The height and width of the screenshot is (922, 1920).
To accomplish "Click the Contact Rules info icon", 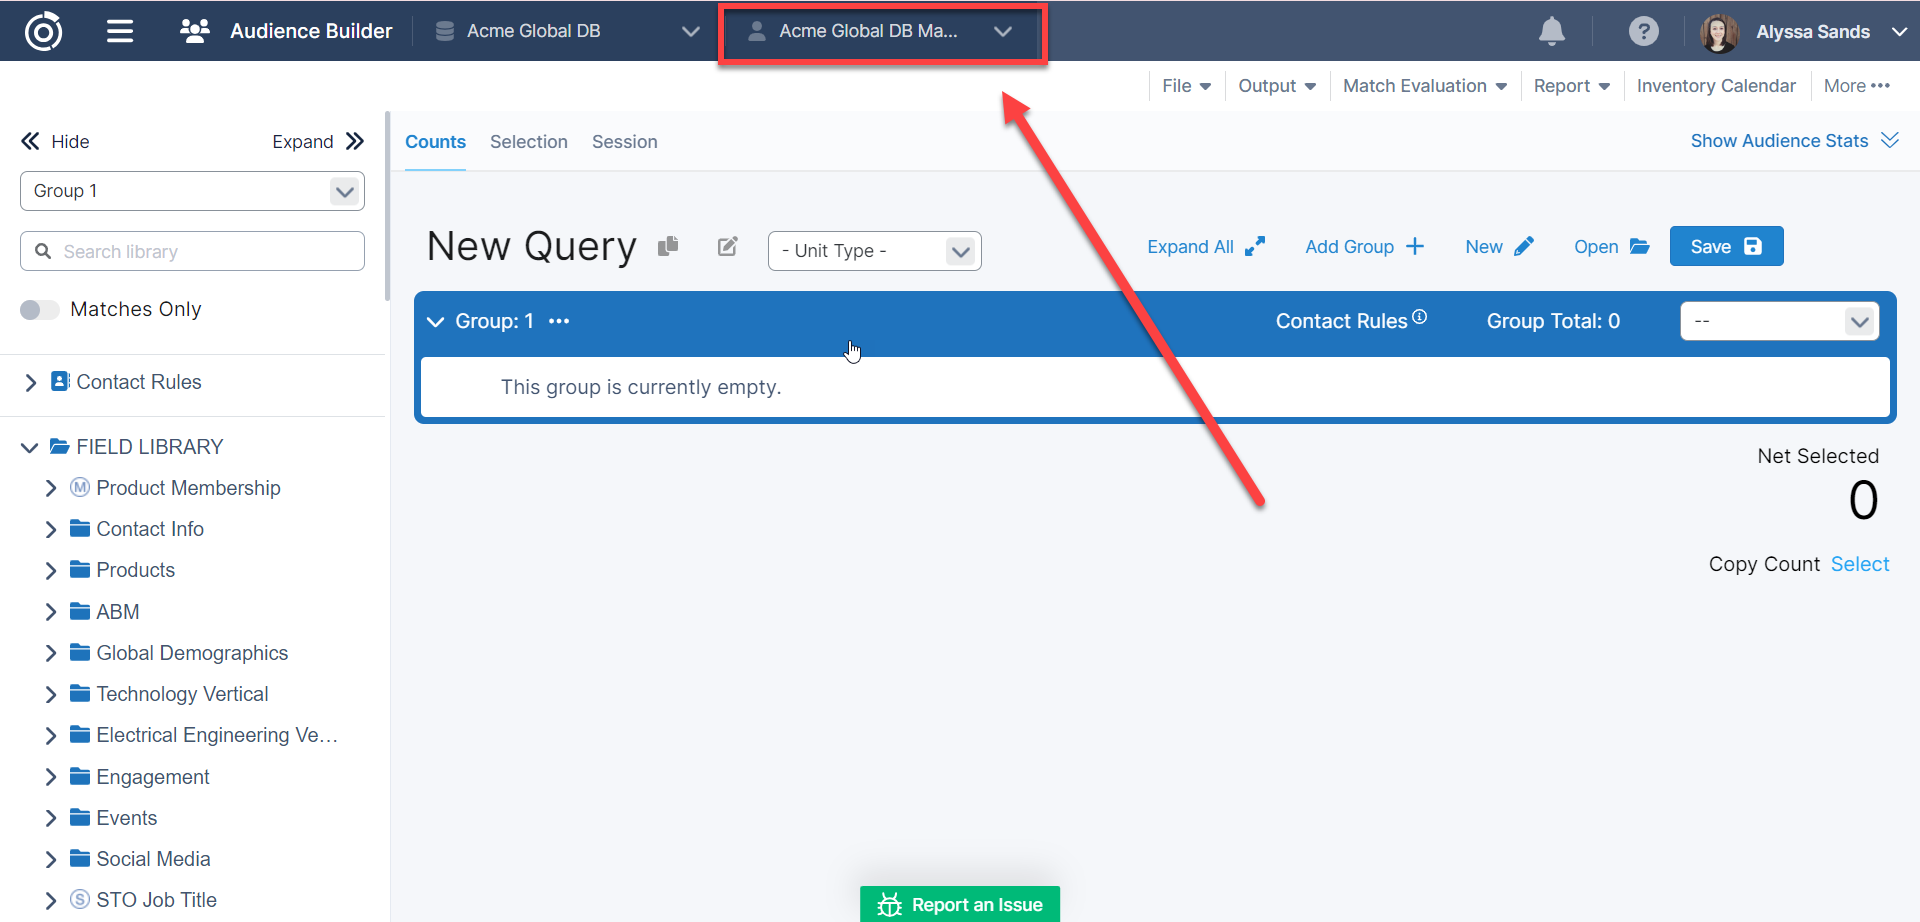I will [1419, 317].
